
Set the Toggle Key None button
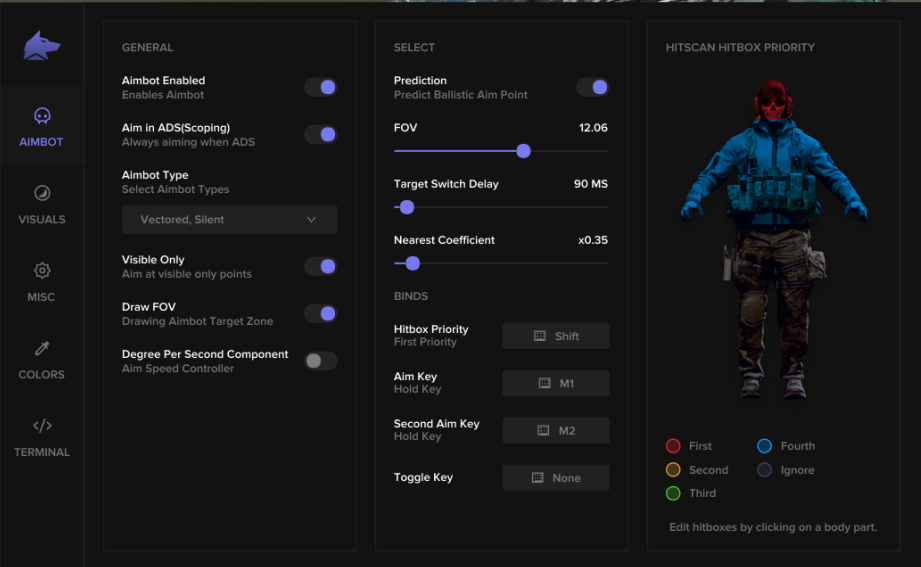pyautogui.click(x=556, y=478)
